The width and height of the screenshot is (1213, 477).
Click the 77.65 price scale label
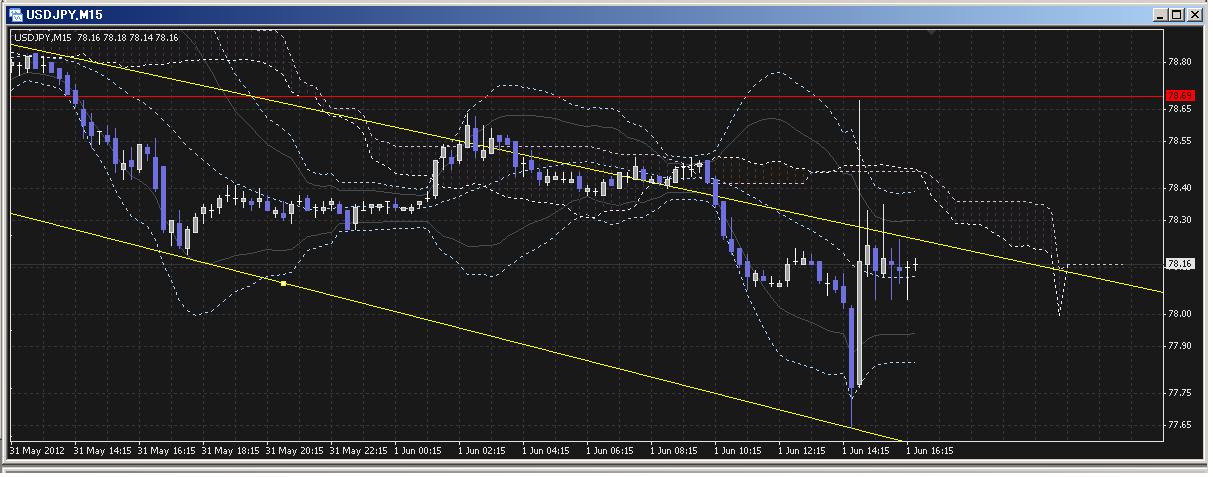(1180, 425)
